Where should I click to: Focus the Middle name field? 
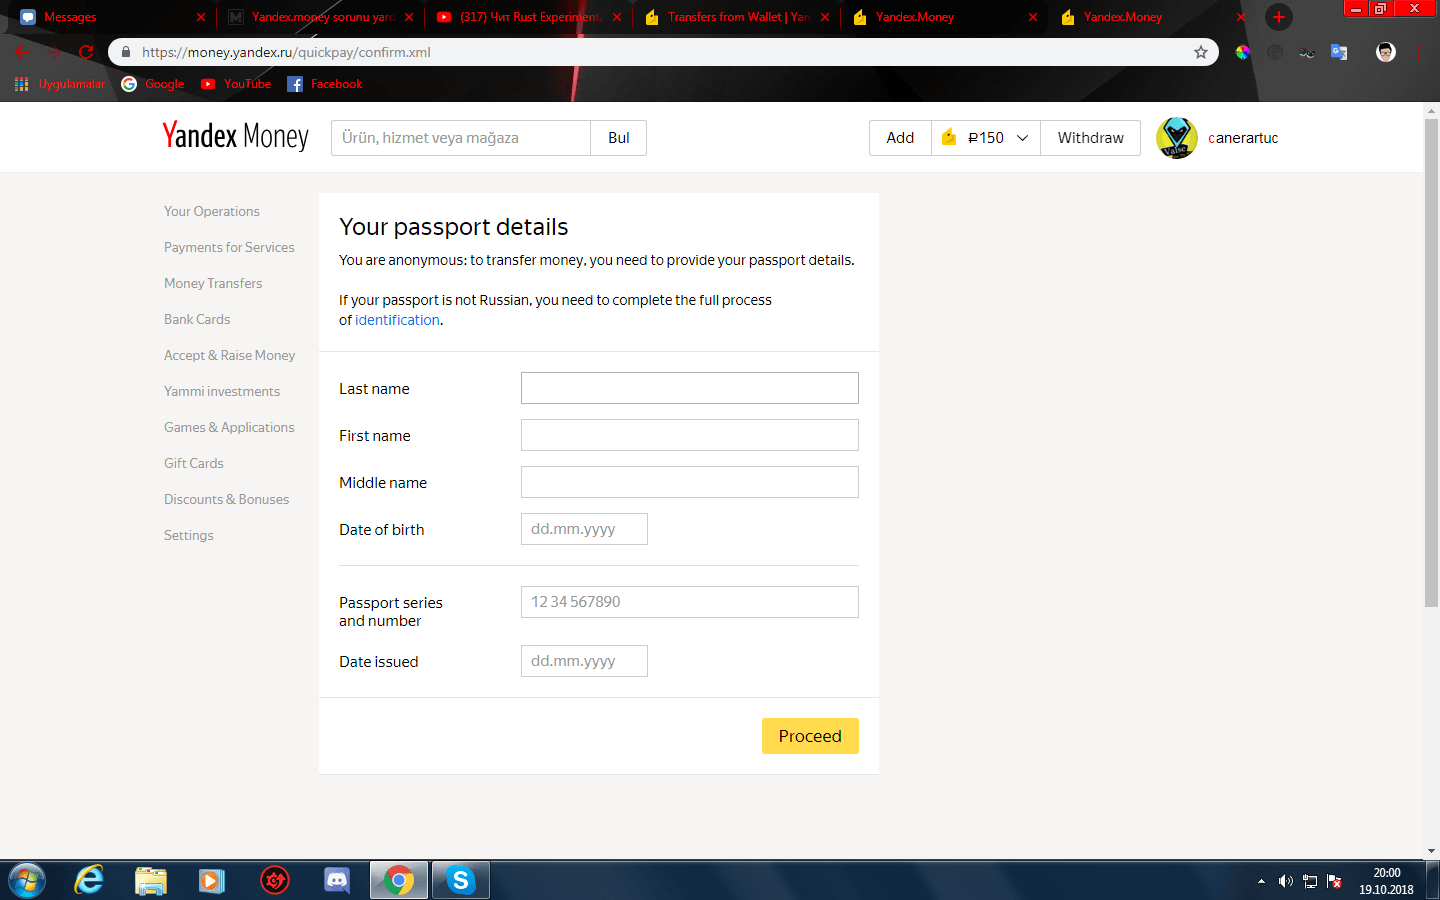coord(690,482)
